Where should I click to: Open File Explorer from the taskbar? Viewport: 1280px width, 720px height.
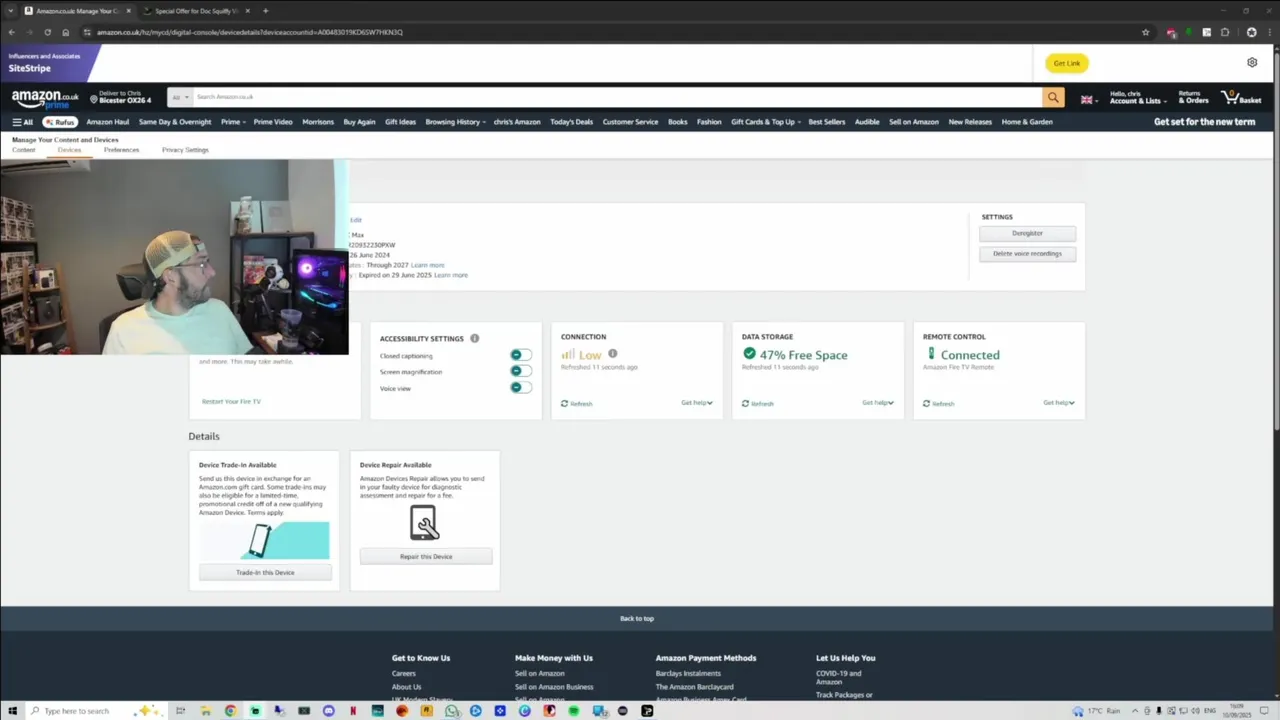(205, 711)
